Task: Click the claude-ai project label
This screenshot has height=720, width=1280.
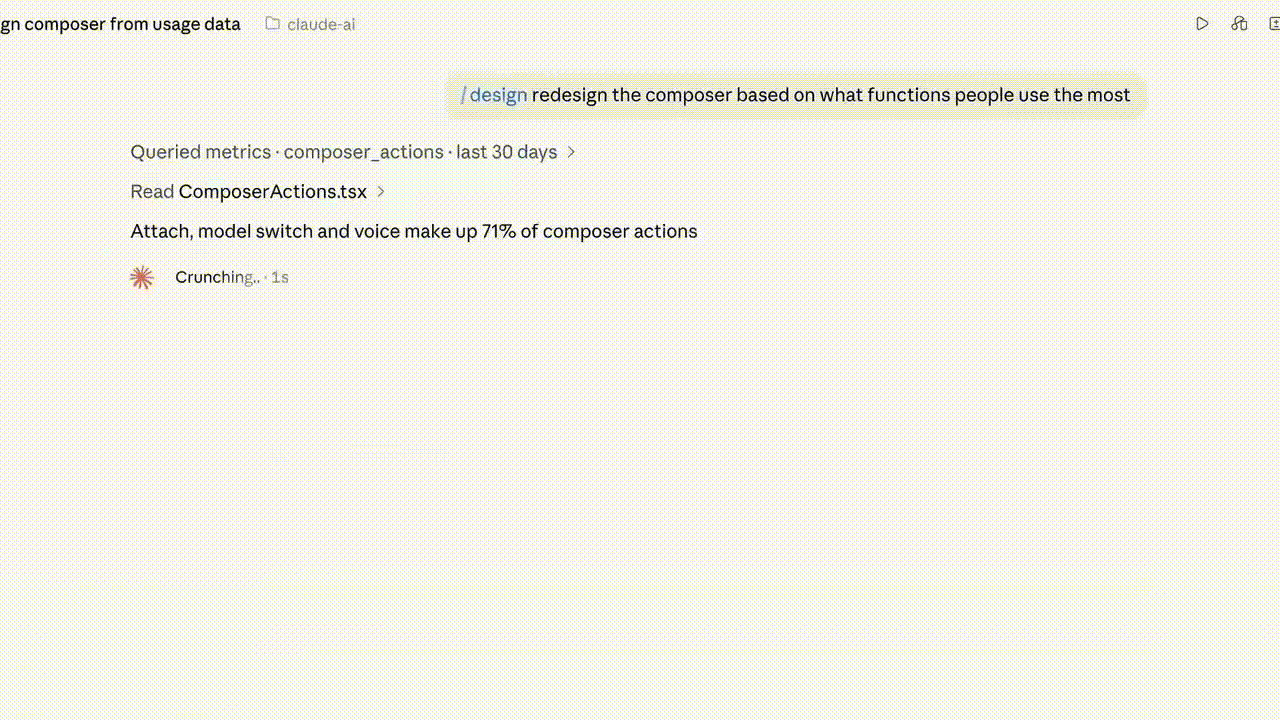Action: (321, 24)
